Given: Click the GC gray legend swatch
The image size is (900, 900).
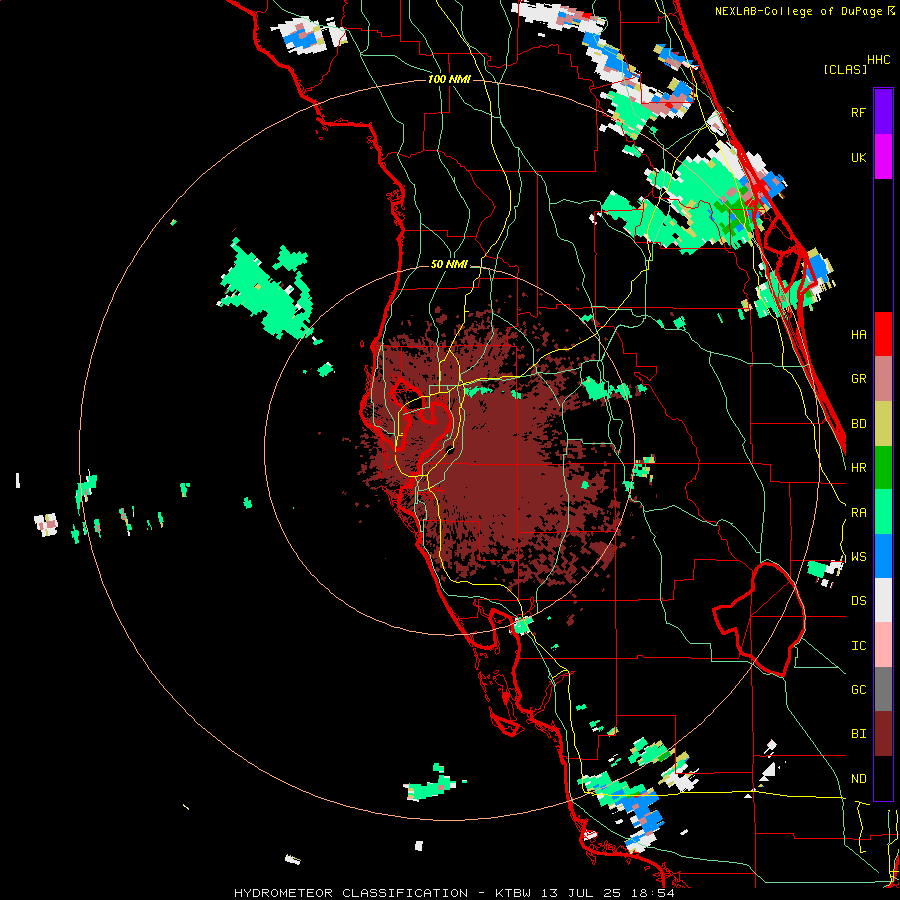Looking at the screenshot, I should tap(883, 690).
